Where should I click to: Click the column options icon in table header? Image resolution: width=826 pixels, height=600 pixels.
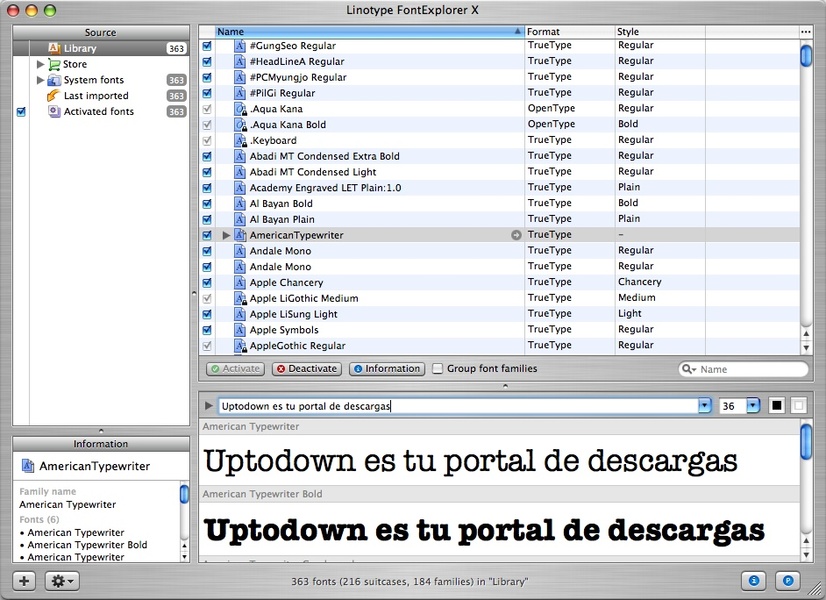click(x=806, y=32)
